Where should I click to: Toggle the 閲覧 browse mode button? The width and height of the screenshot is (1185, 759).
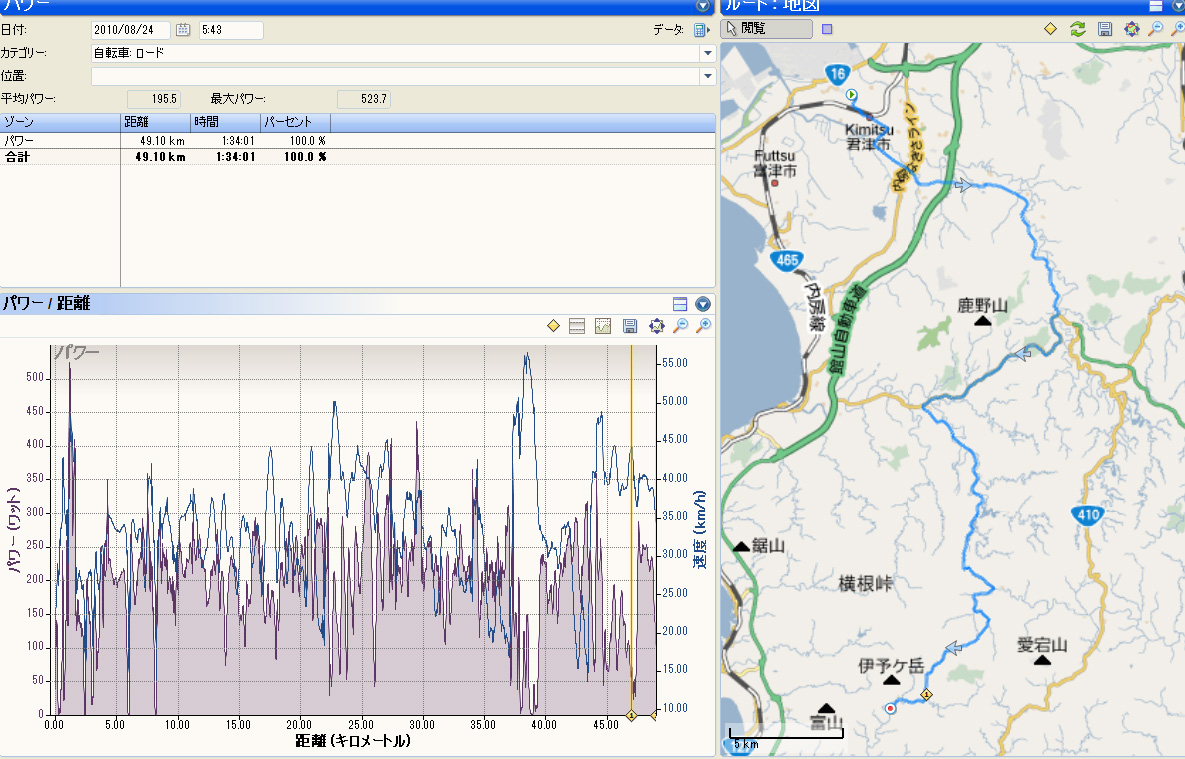767,29
